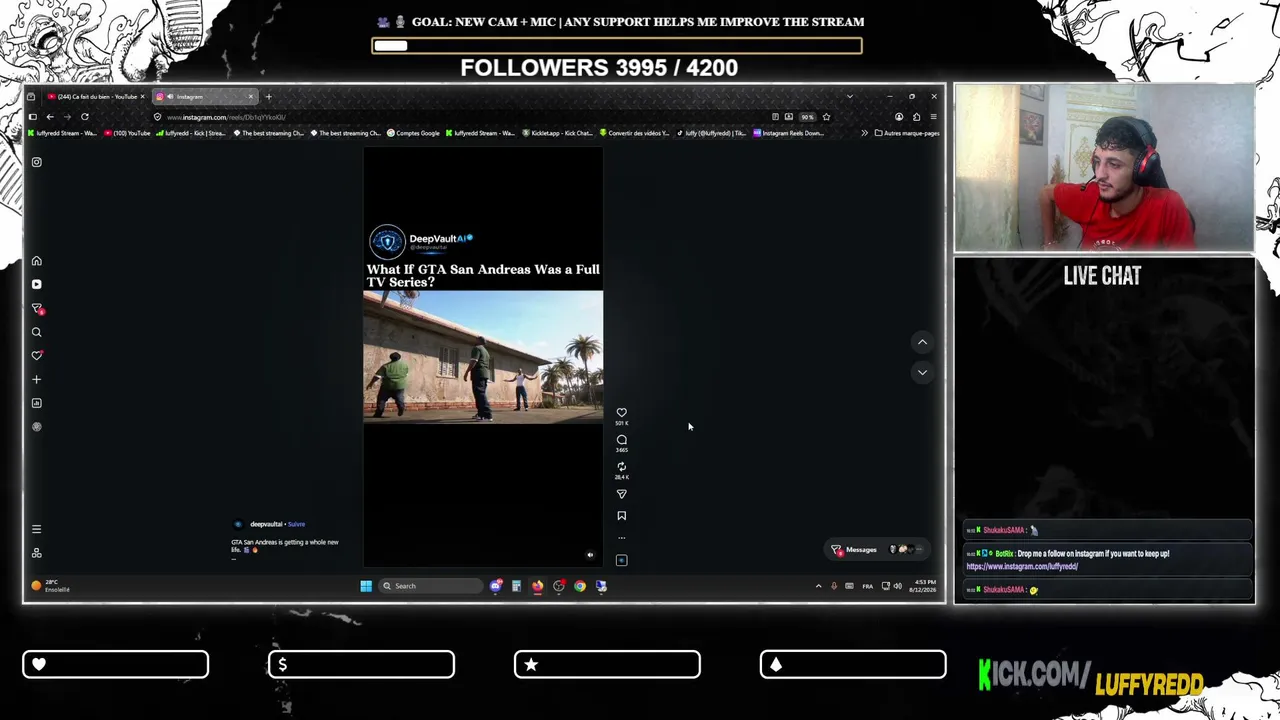Open Firefox from the Windows taskbar
Screen dimensions: 1280x720
pos(537,586)
